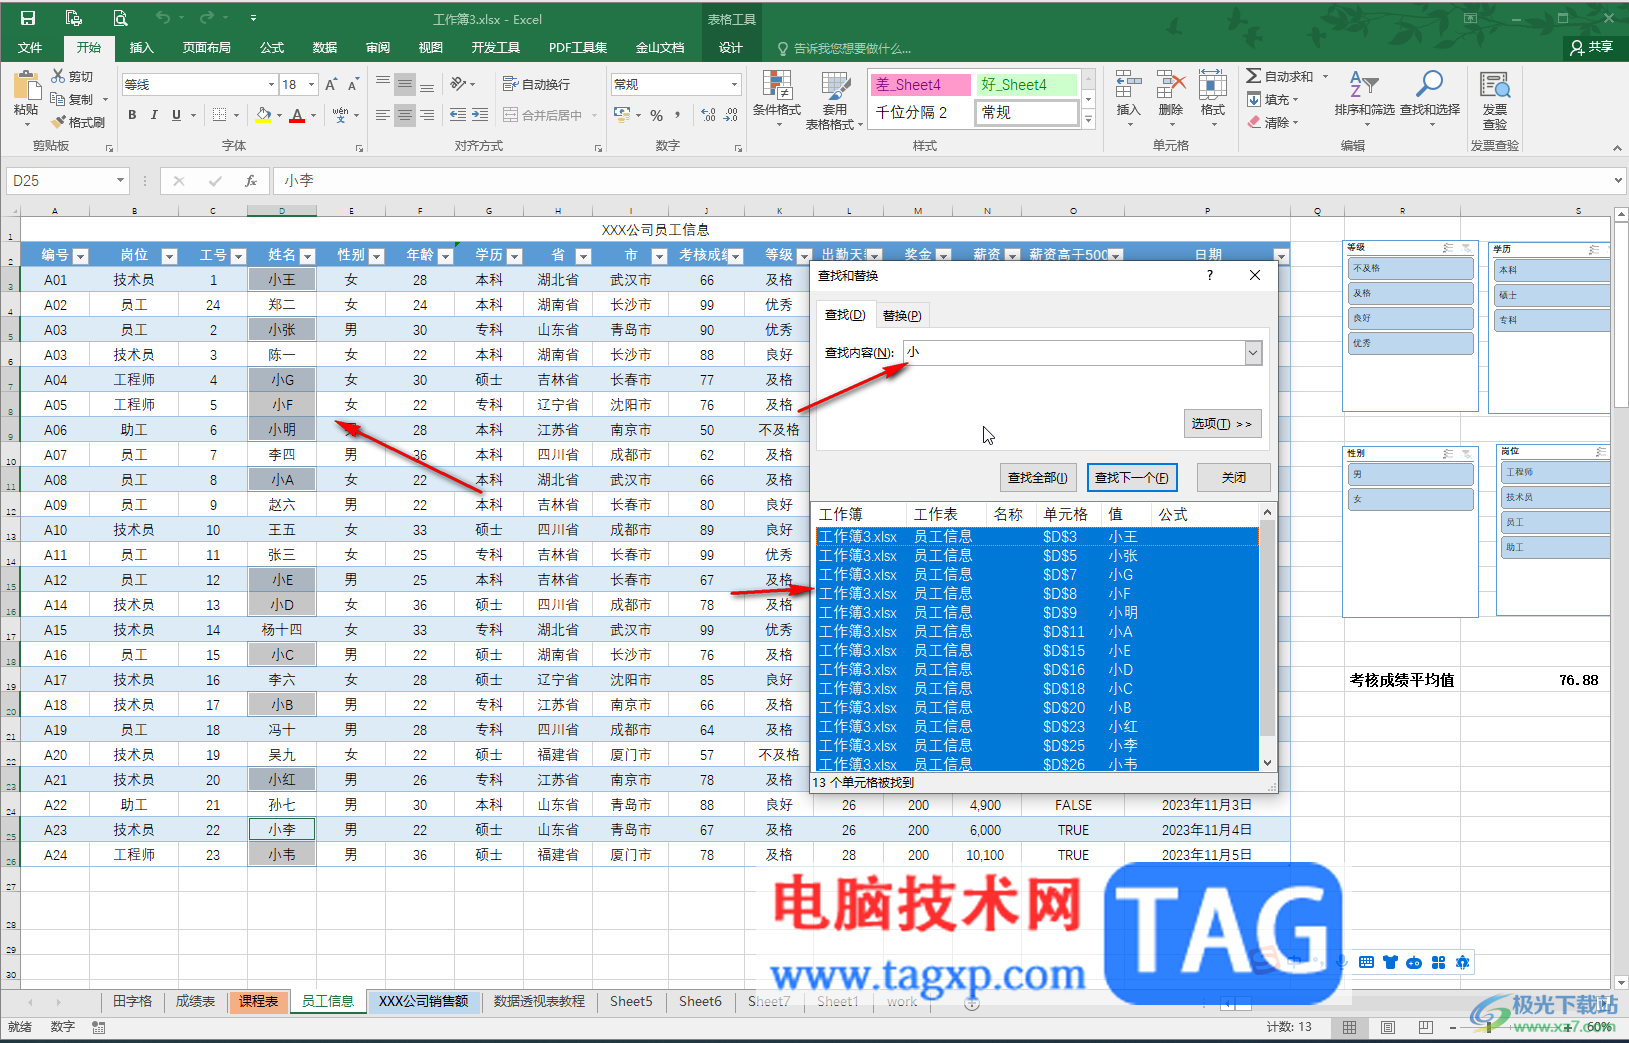Switch to the 成绩表 sheet tab
This screenshot has height=1043, width=1629.
click(x=195, y=1001)
